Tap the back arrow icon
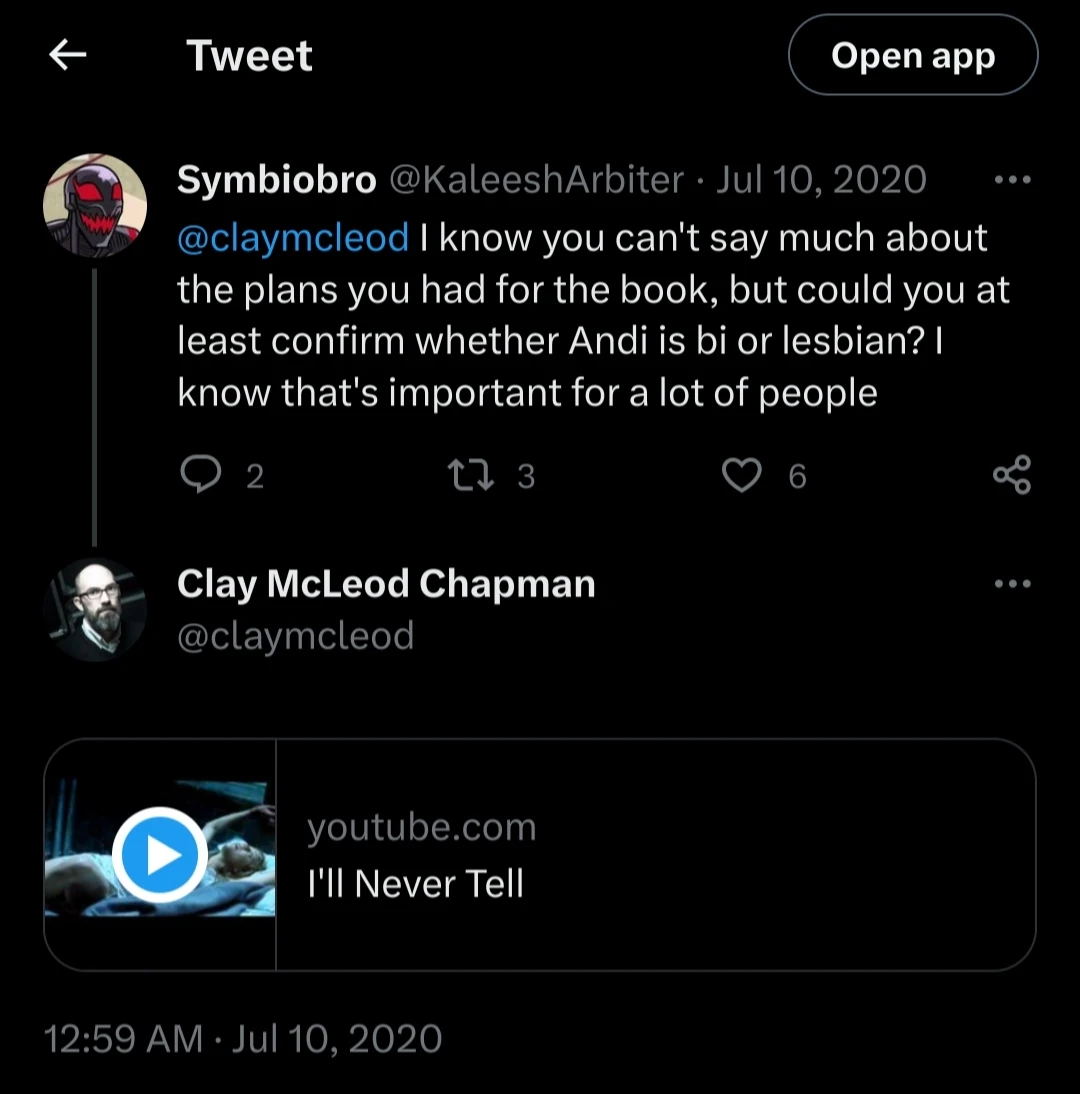The image size is (1080, 1094). [67, 56]
